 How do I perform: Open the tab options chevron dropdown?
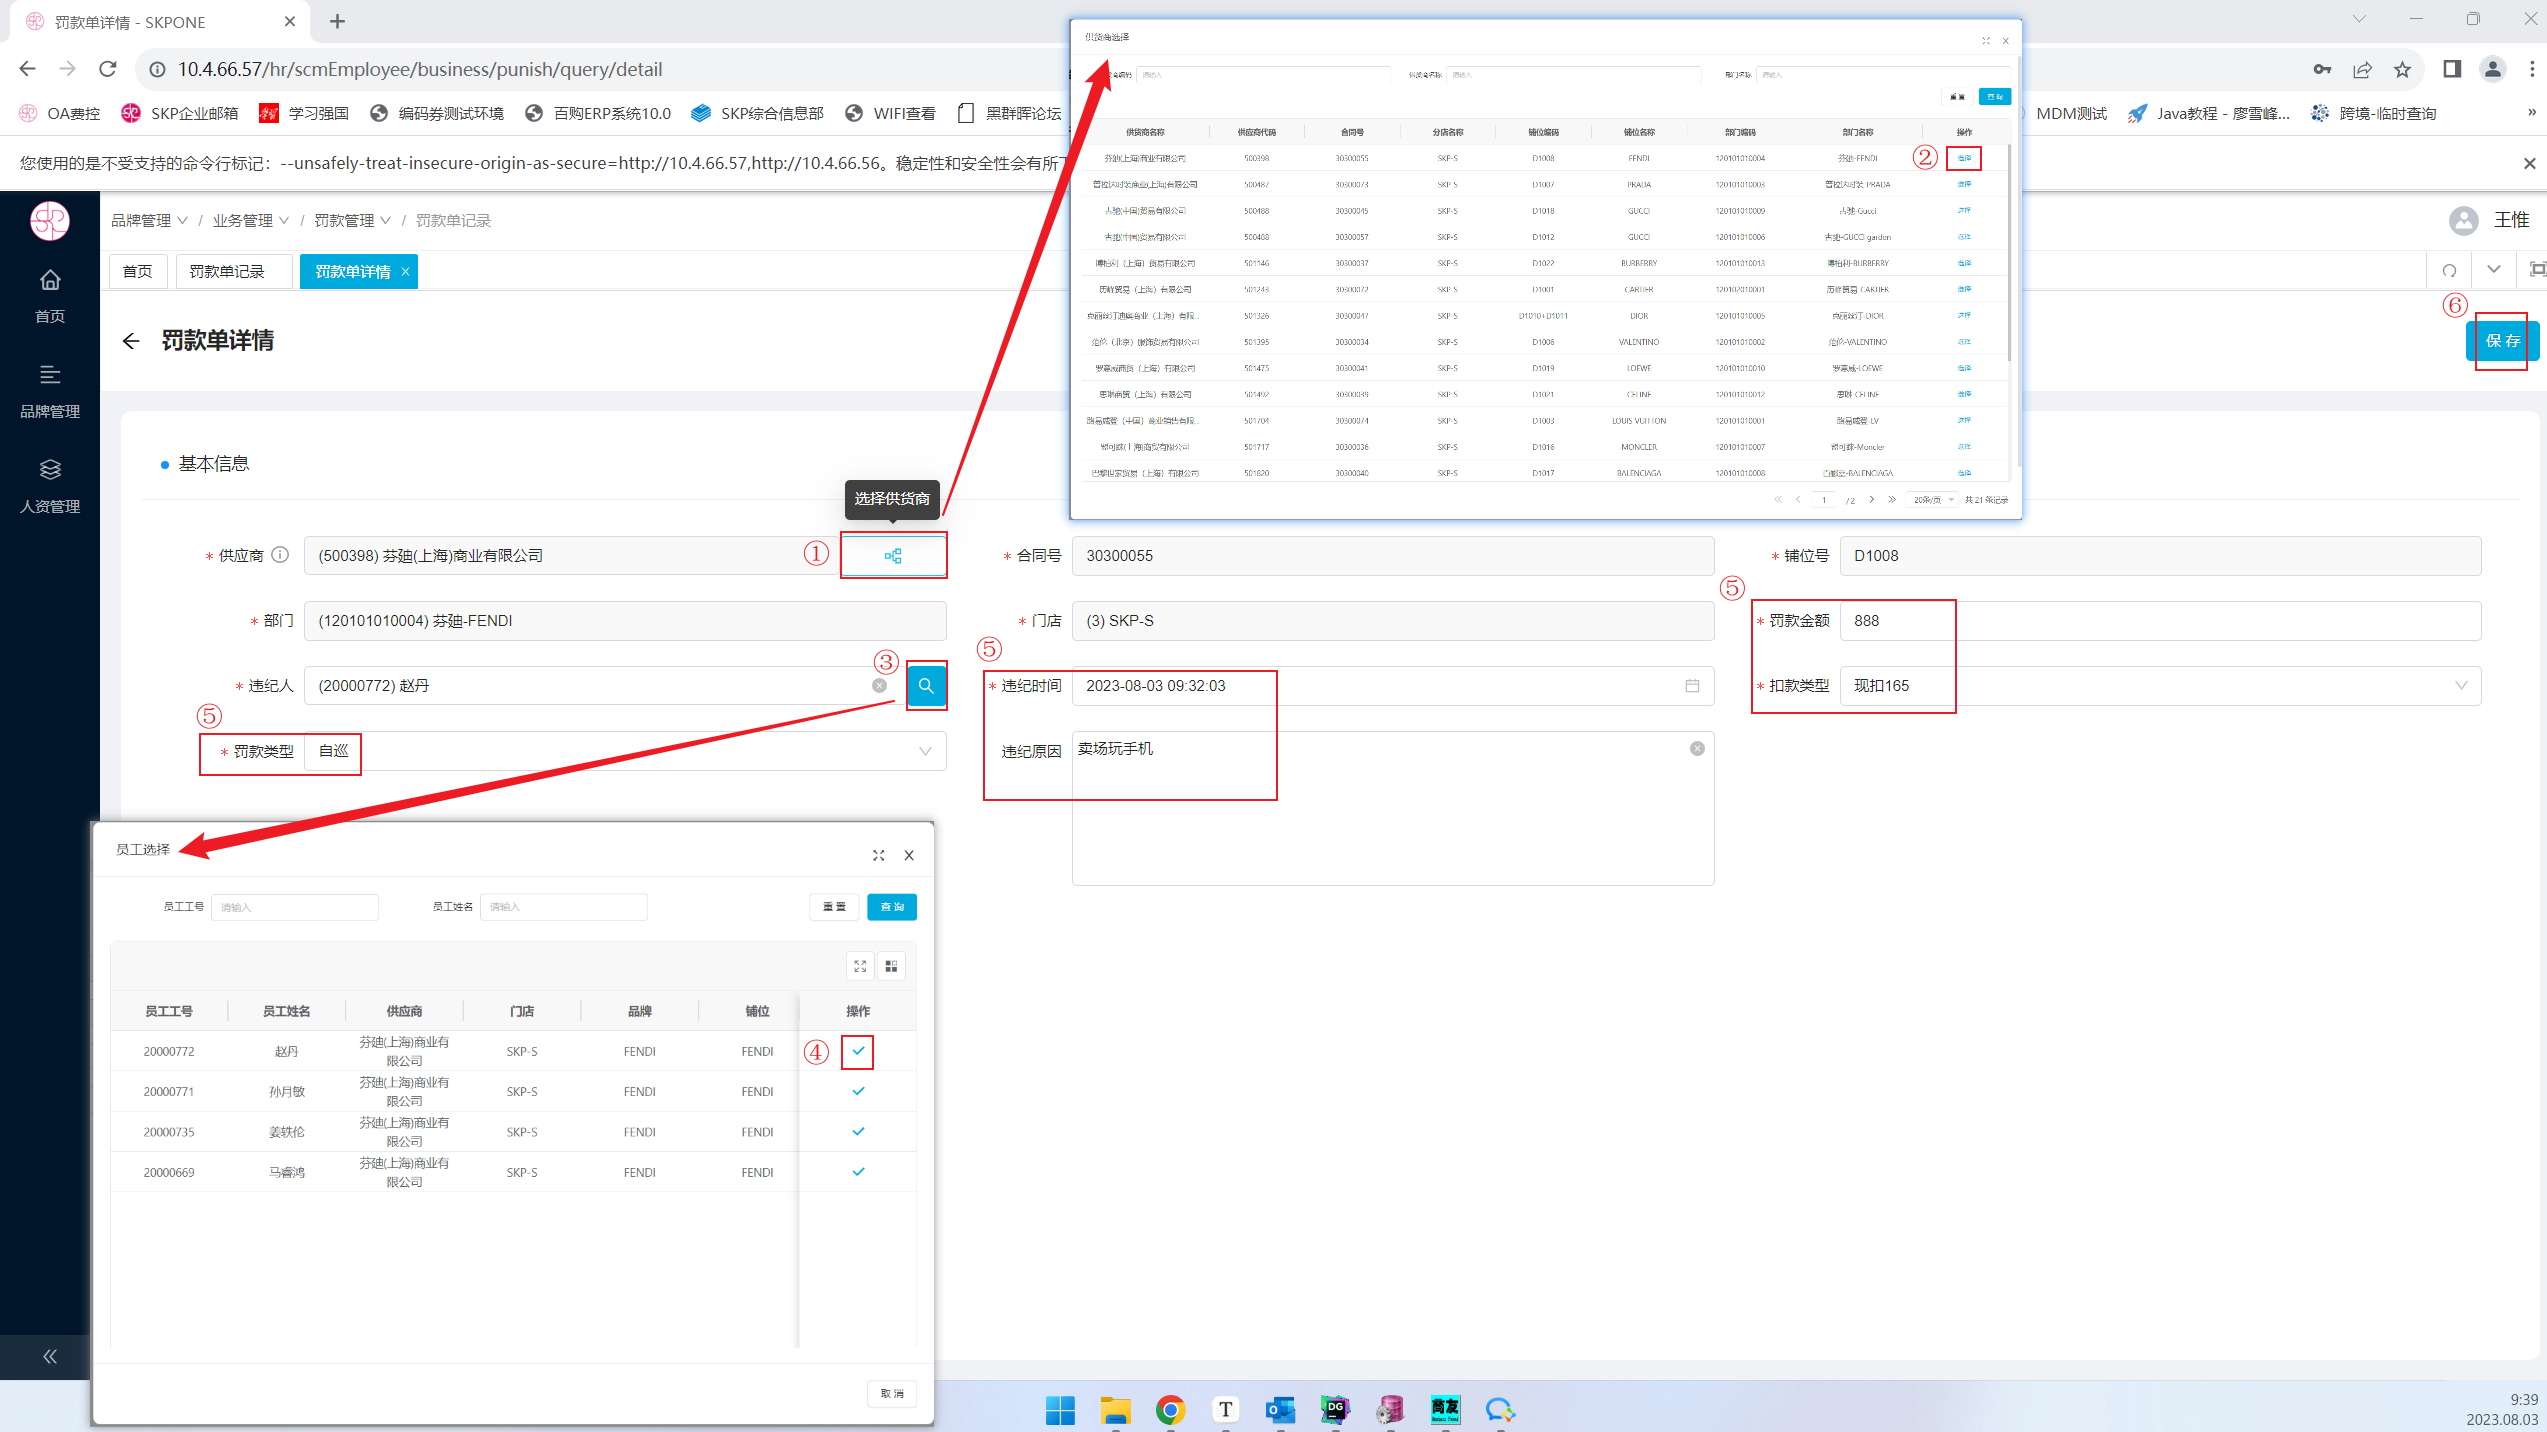point(2494,270)
